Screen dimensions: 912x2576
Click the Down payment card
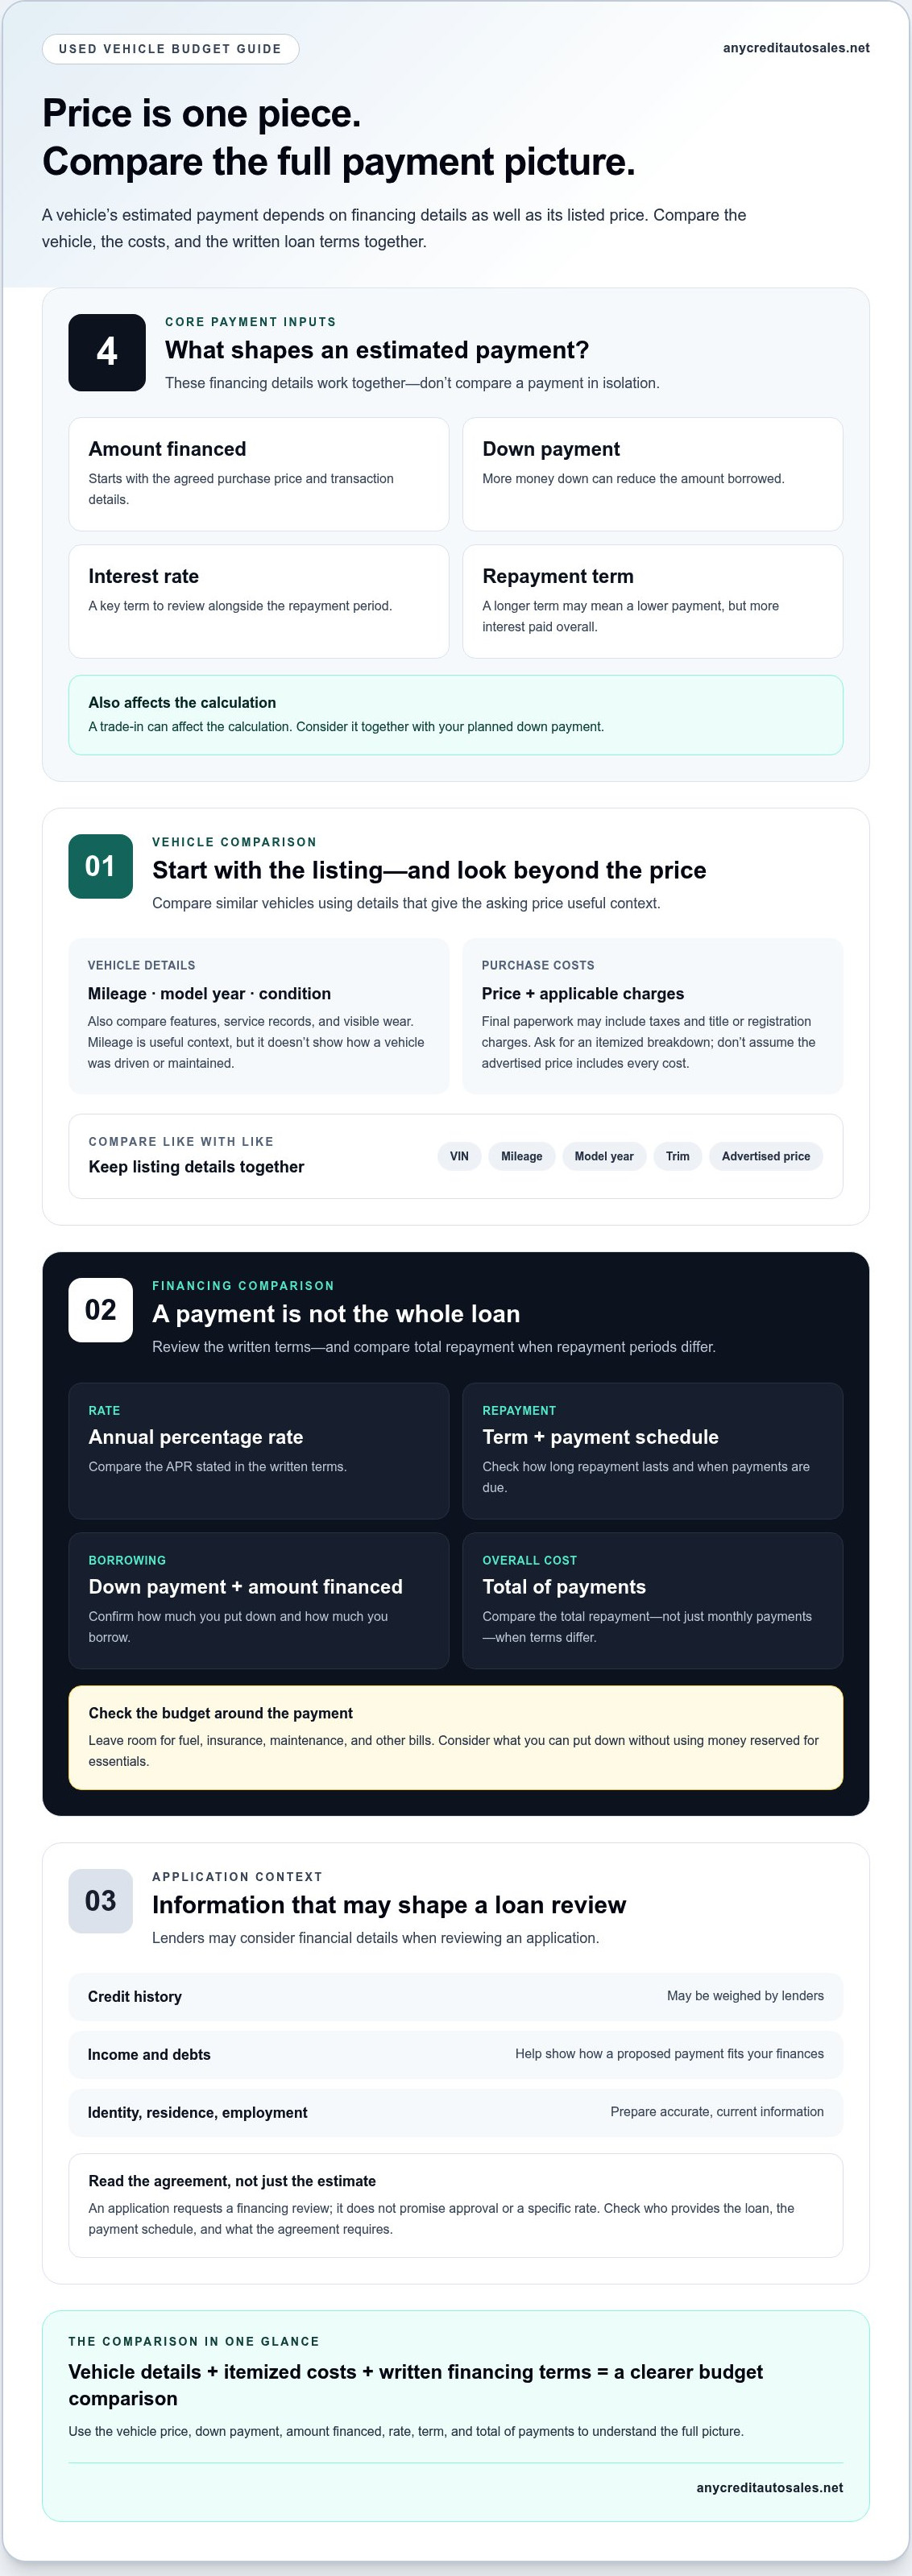(x=652, y=474)
